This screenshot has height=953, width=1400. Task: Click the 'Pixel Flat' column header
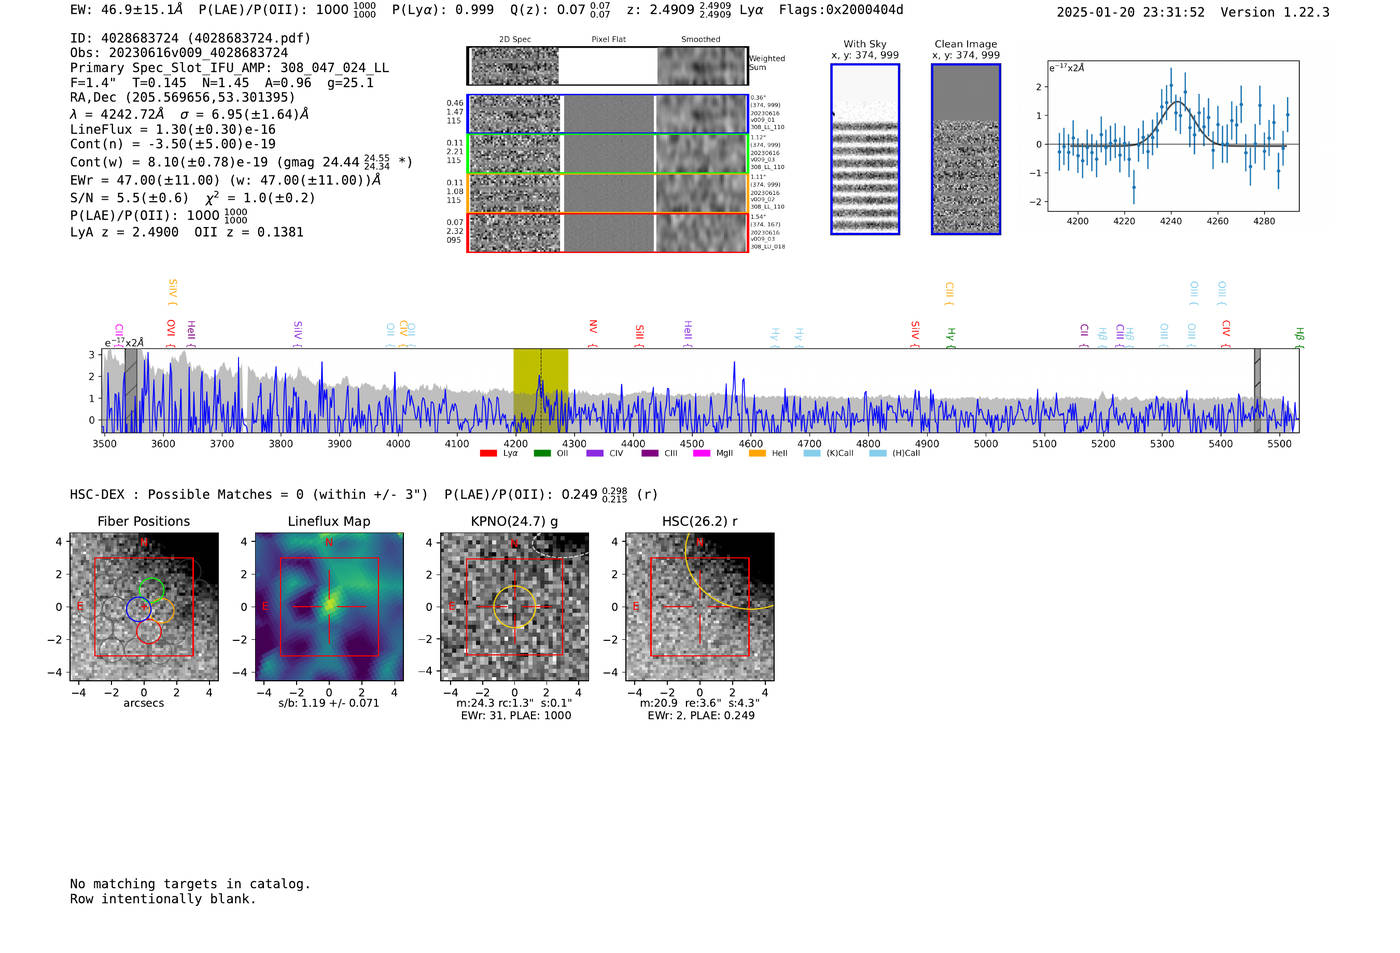click(609, 40)
